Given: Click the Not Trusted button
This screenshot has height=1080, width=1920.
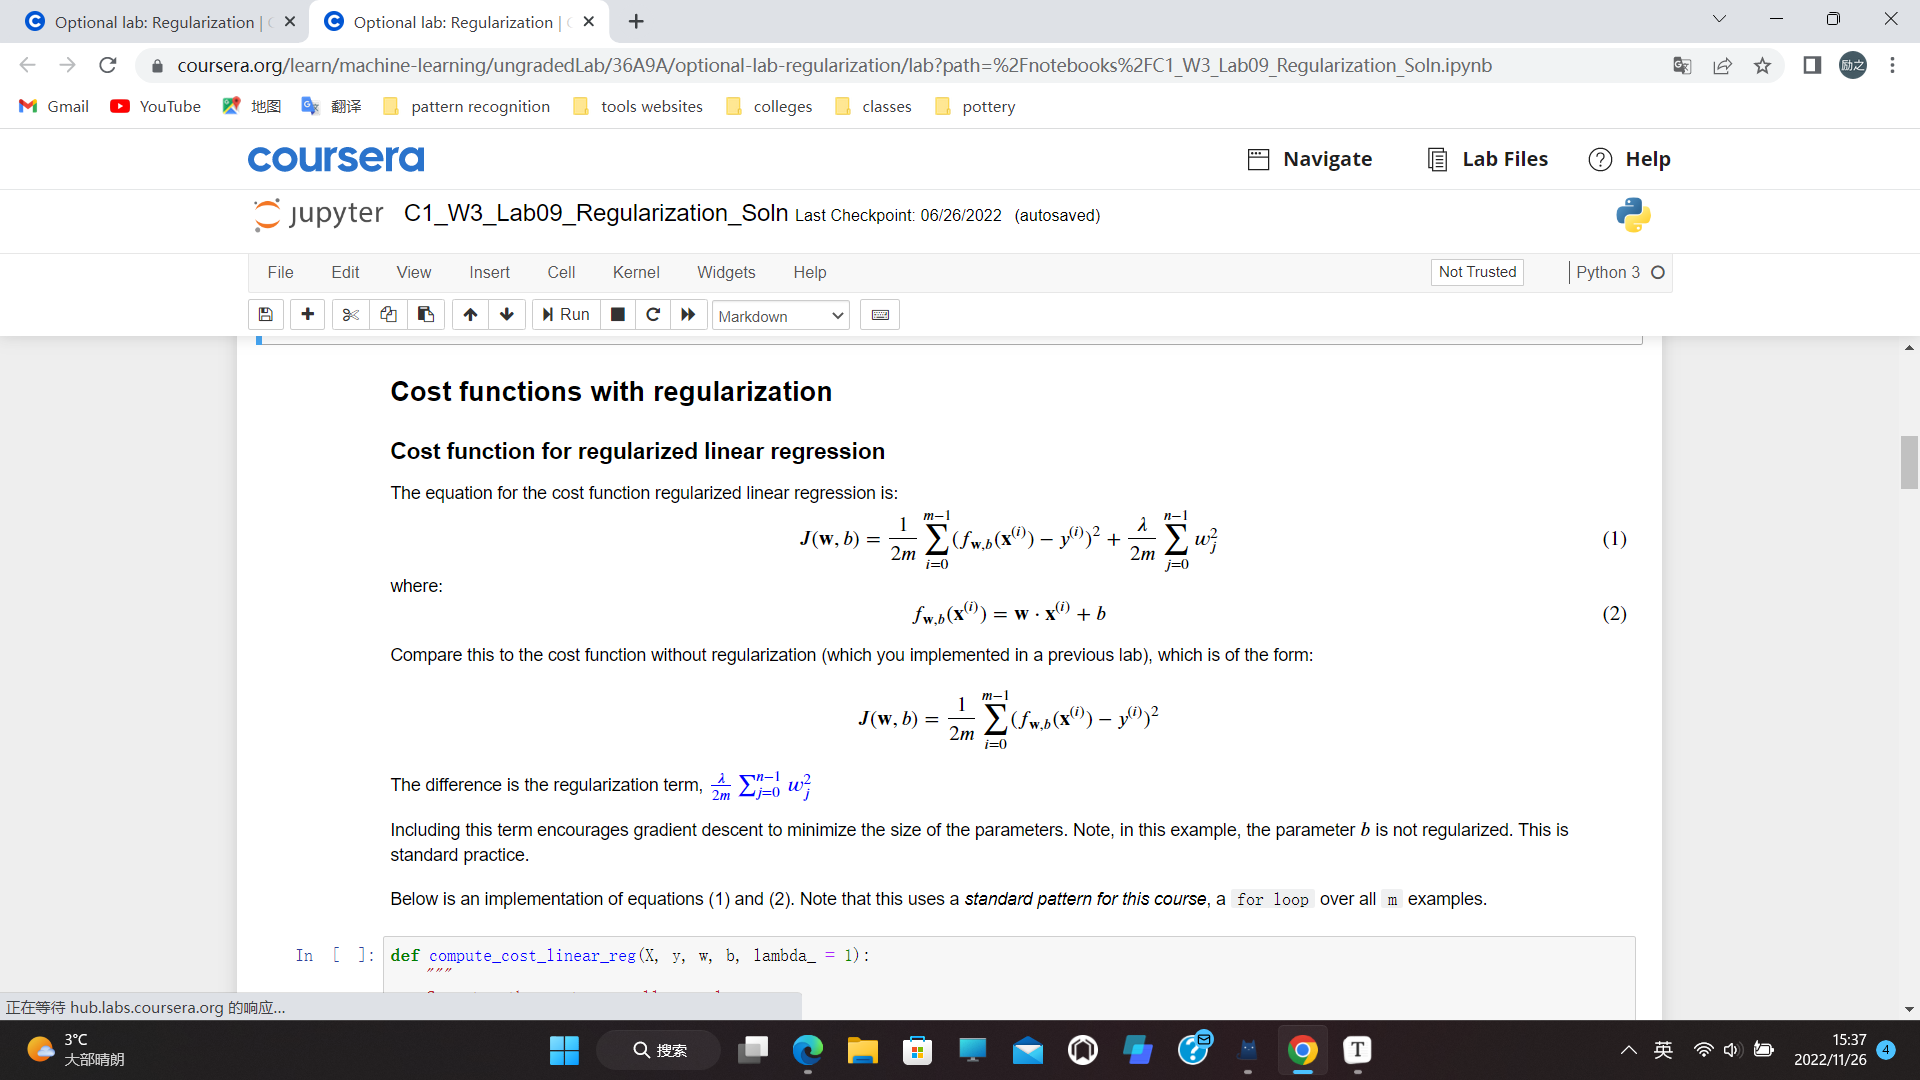Looking at the screenshot, I should 1477,272.
